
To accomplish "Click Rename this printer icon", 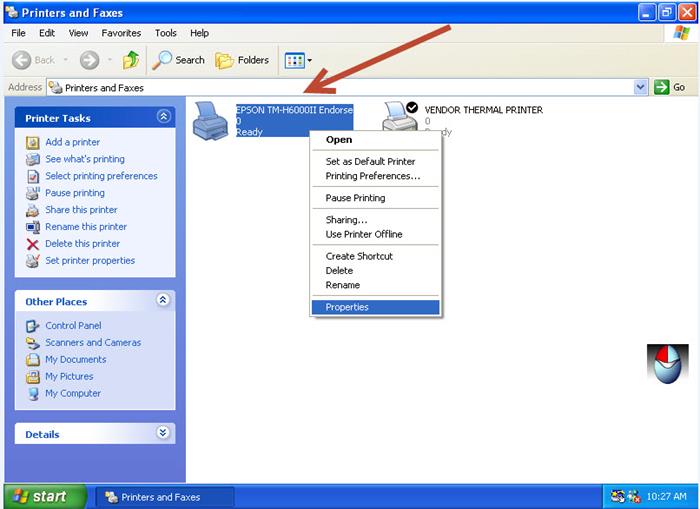I will [x=33, y=227].
